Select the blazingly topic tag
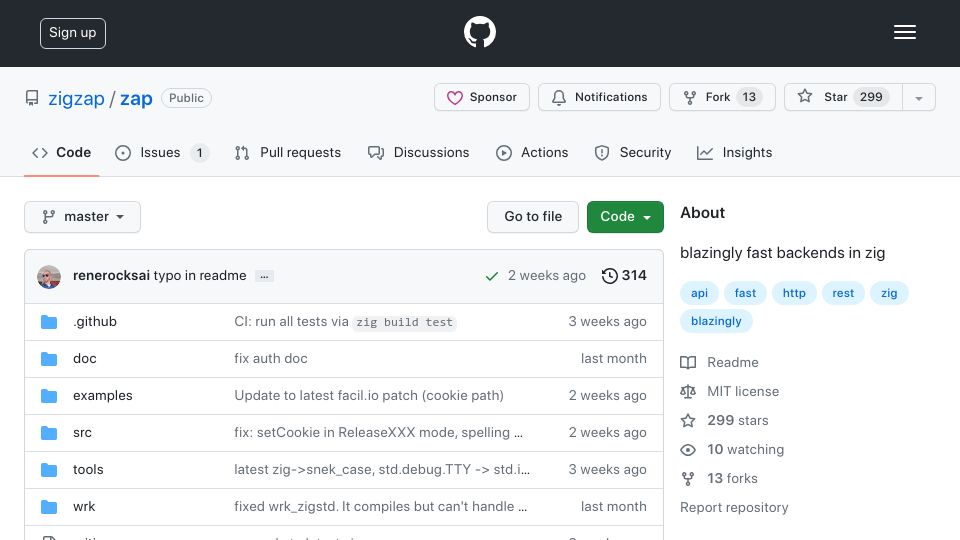The height and width of the screenshot is (540, 960). pyautogui.click(x=716, y=321)
